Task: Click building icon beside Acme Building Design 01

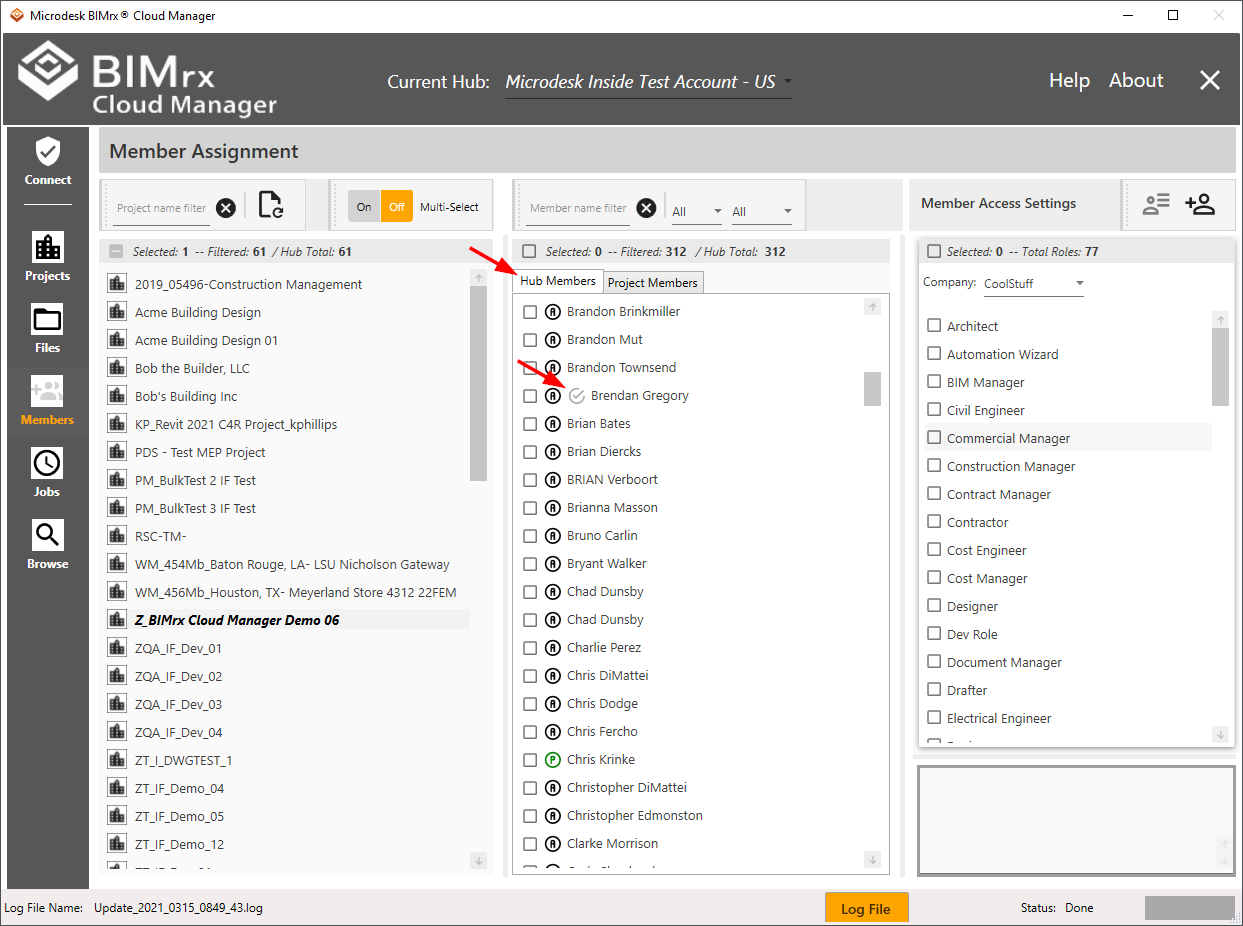Action: pos(116,340)
